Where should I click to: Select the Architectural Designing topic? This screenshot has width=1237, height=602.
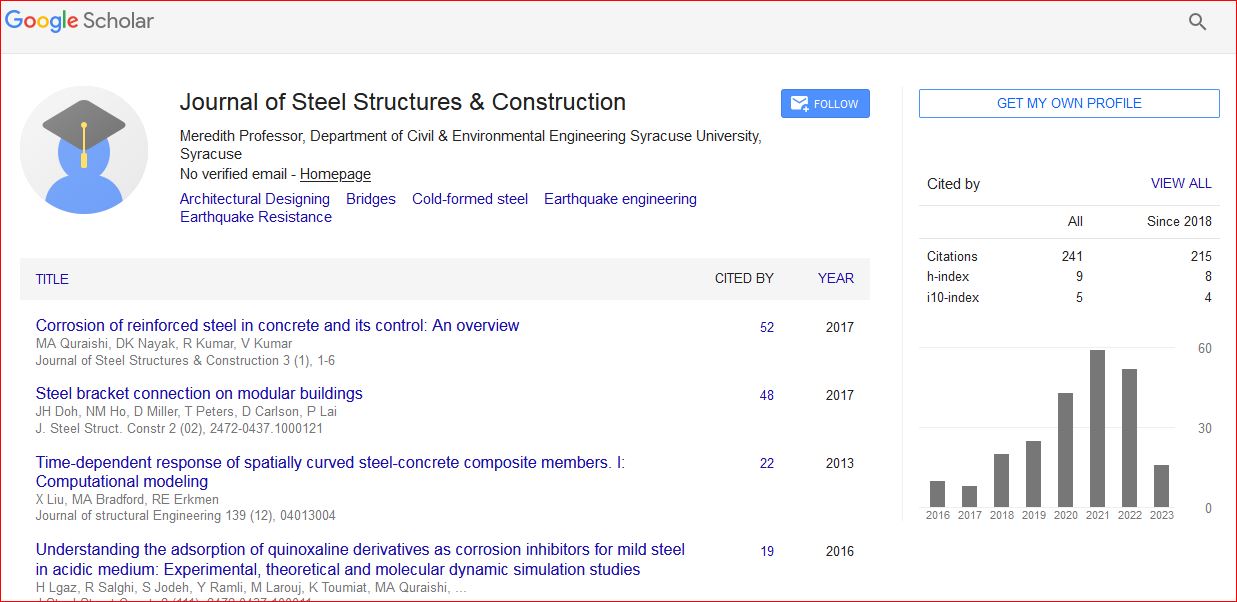click(x=254, y=199)
